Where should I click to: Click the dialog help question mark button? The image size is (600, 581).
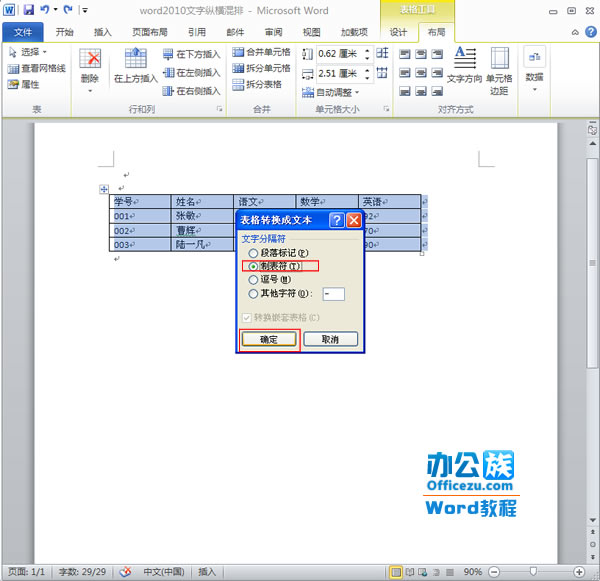coord(337,220)
